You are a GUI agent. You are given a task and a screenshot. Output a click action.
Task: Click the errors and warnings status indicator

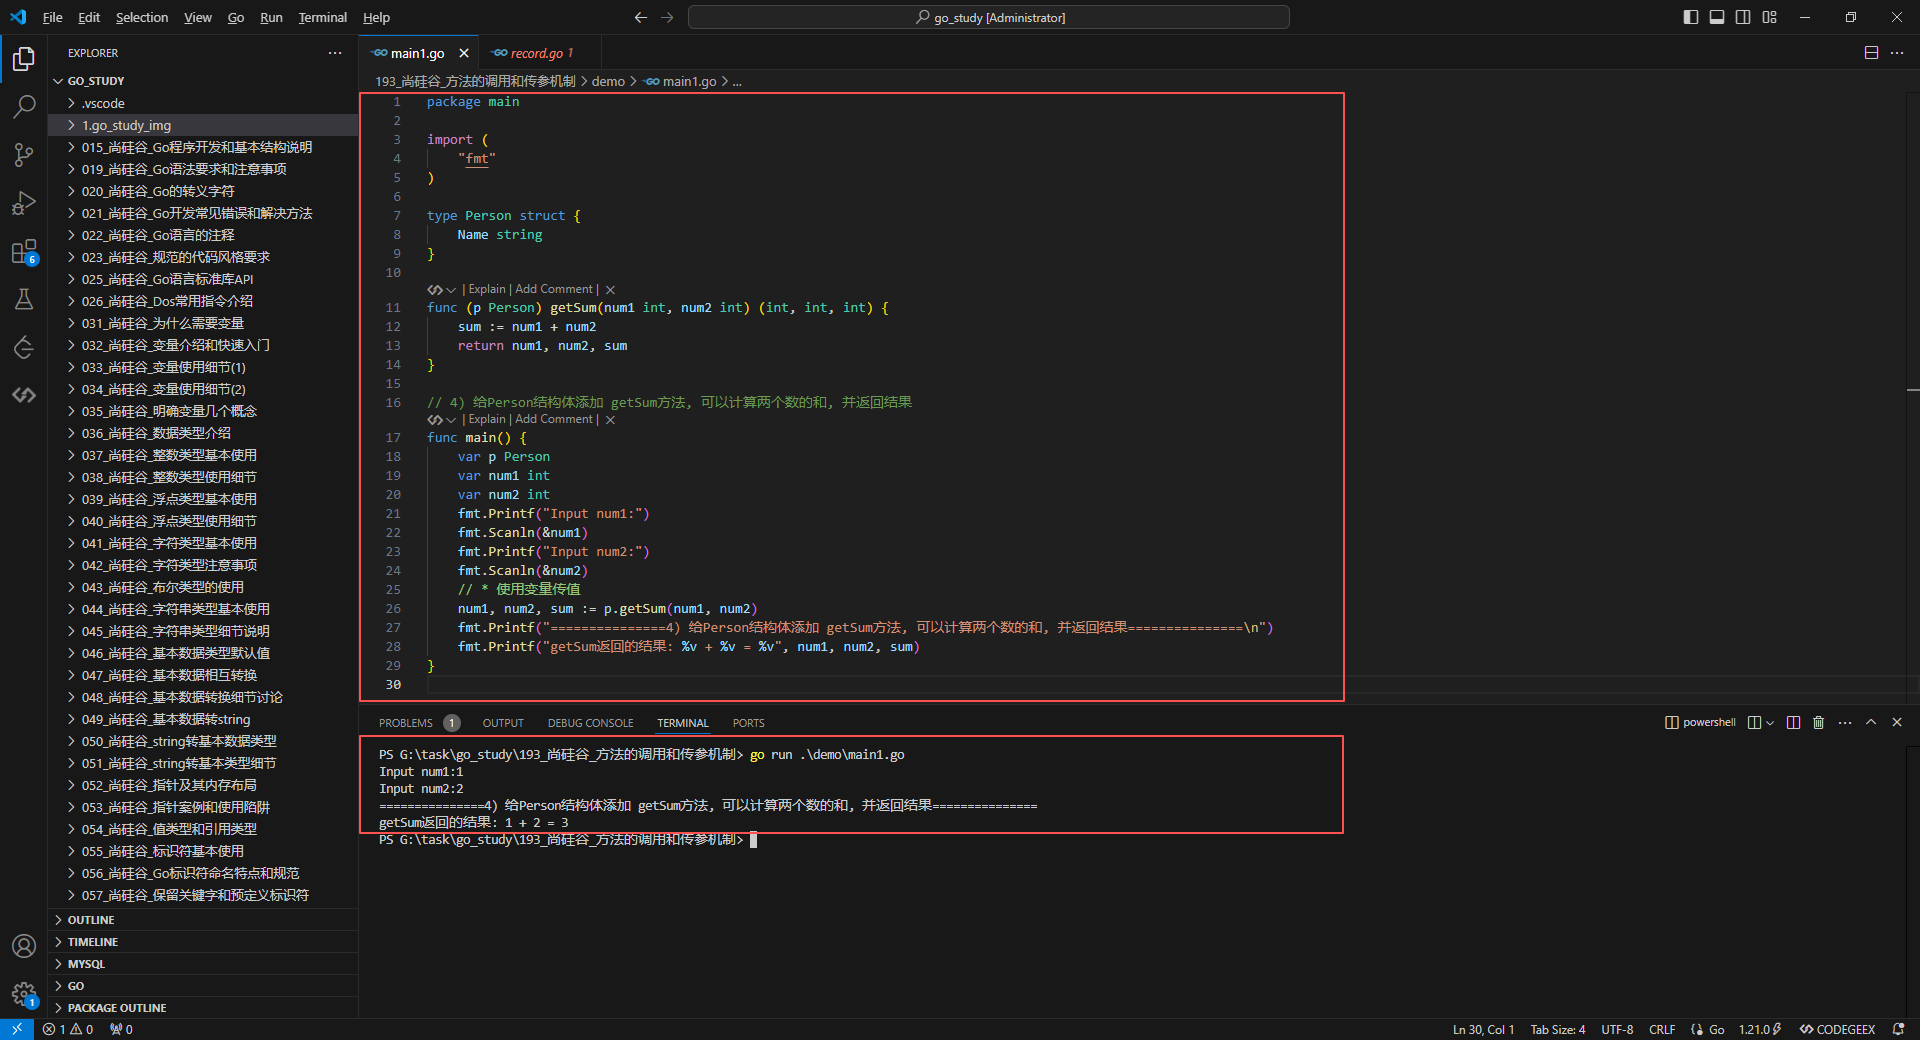point(68,1029)
